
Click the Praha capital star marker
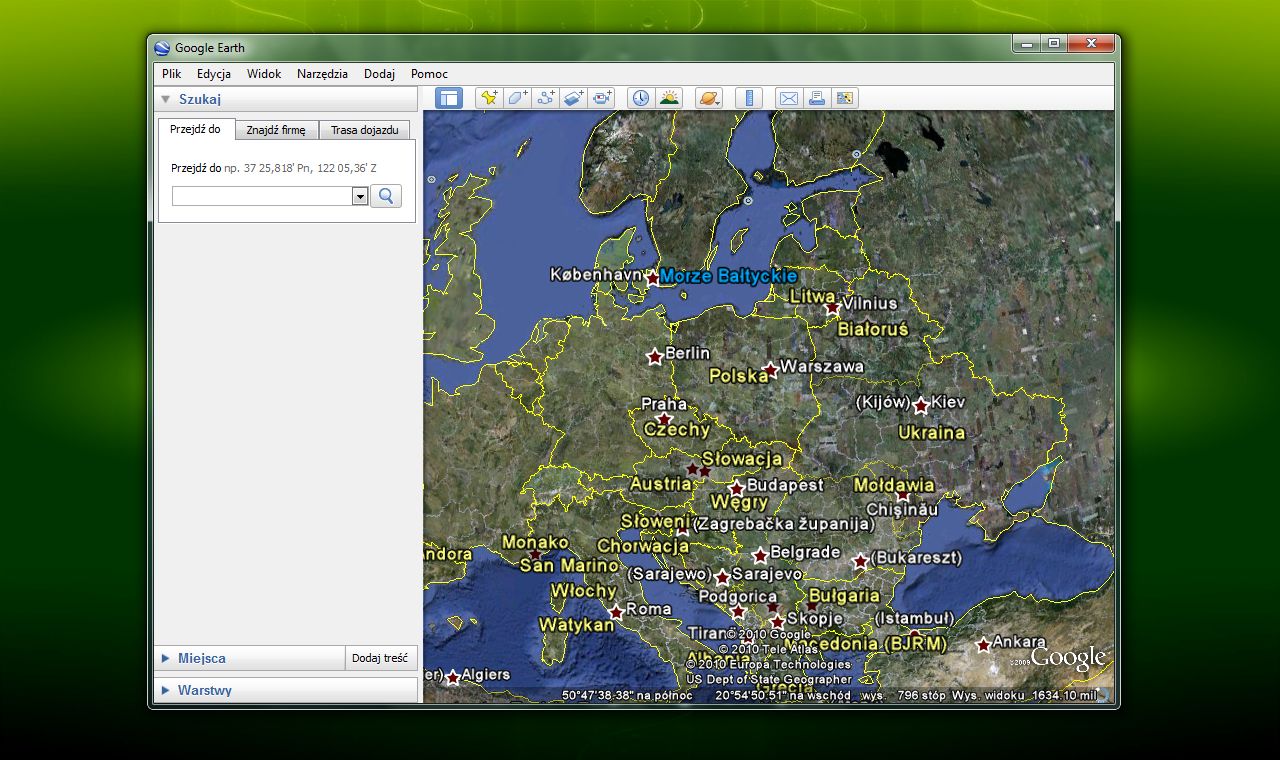[664, 419]
